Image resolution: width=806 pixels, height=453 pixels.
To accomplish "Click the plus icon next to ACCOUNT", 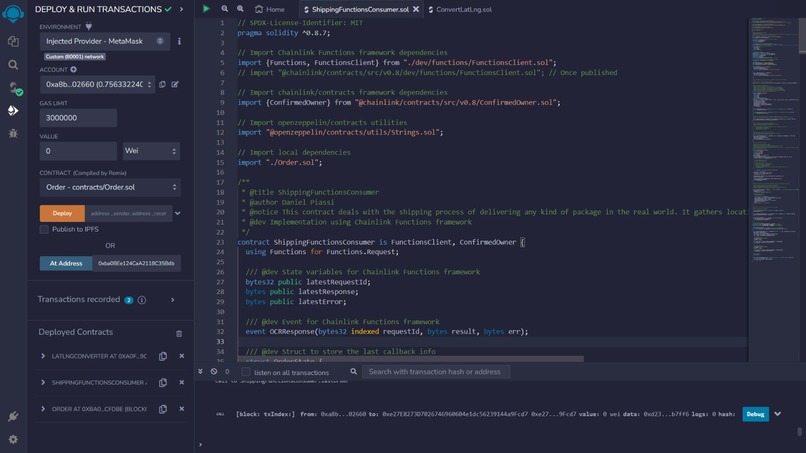I will click(x=74, y=69).
